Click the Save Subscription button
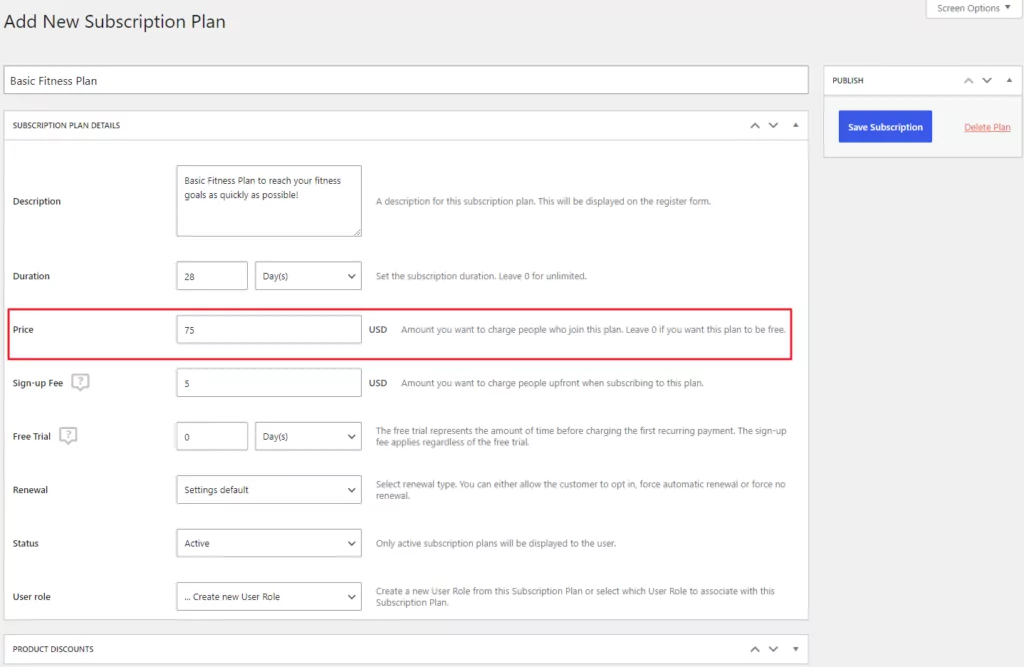The width and height of the screenshot is (1024, 667). click(x=885, y=127)
